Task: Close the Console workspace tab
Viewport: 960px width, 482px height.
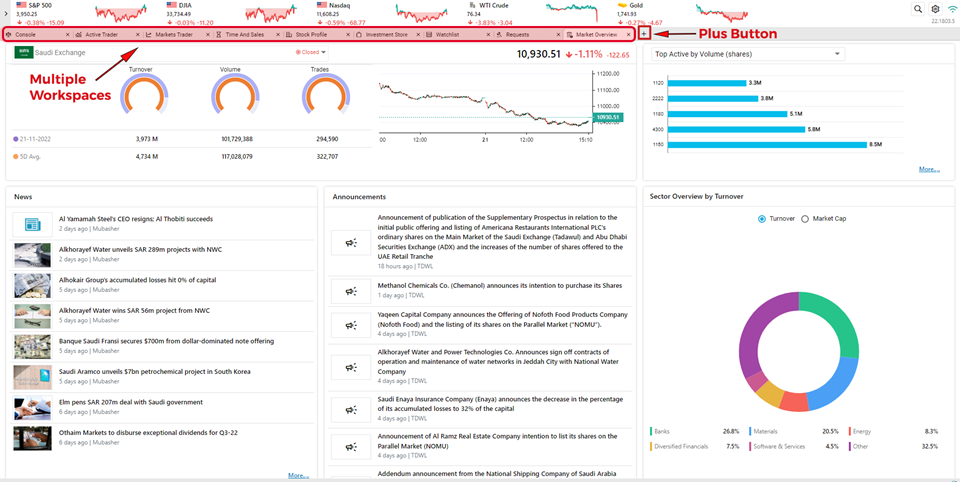Action: (x=69, y=35)
